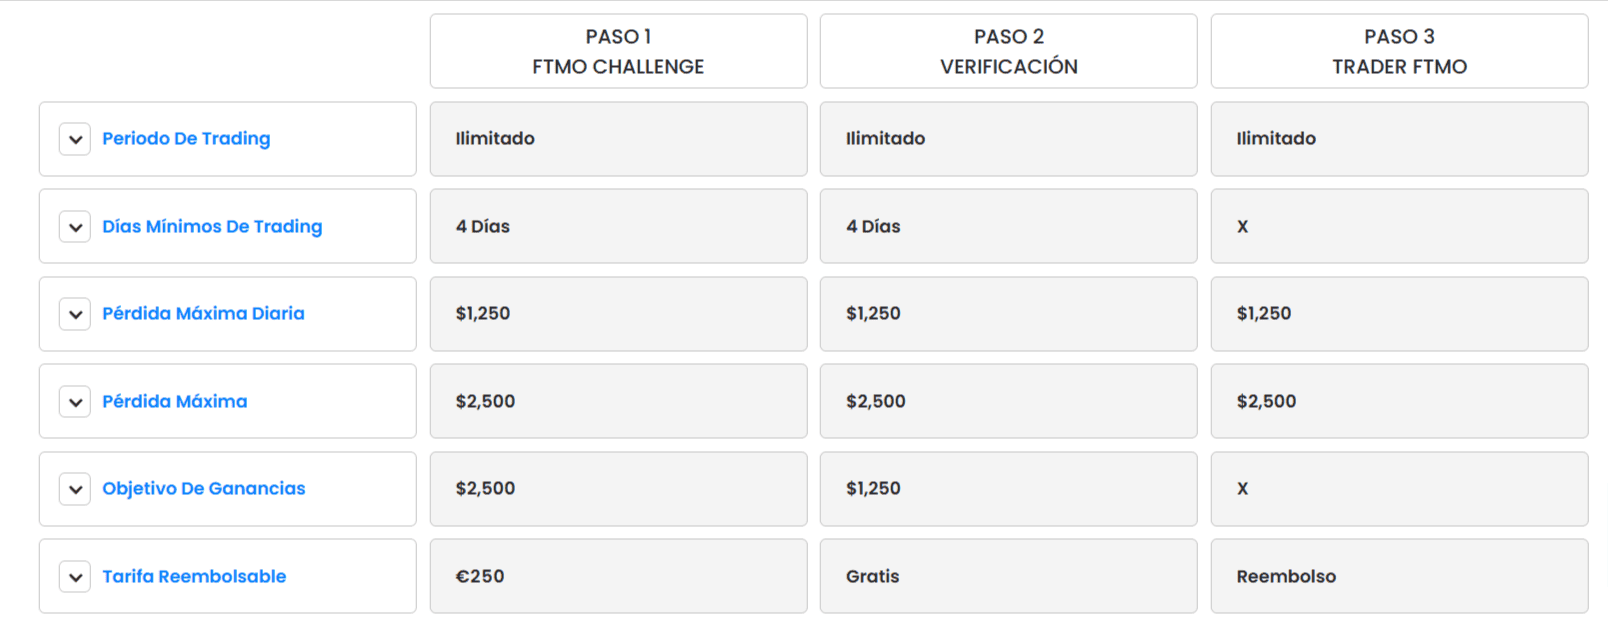Expand the Periodo De Trading row
The height and width of the screenshot is (623, 1608).
pyautogui.click(x=75, y=139)
